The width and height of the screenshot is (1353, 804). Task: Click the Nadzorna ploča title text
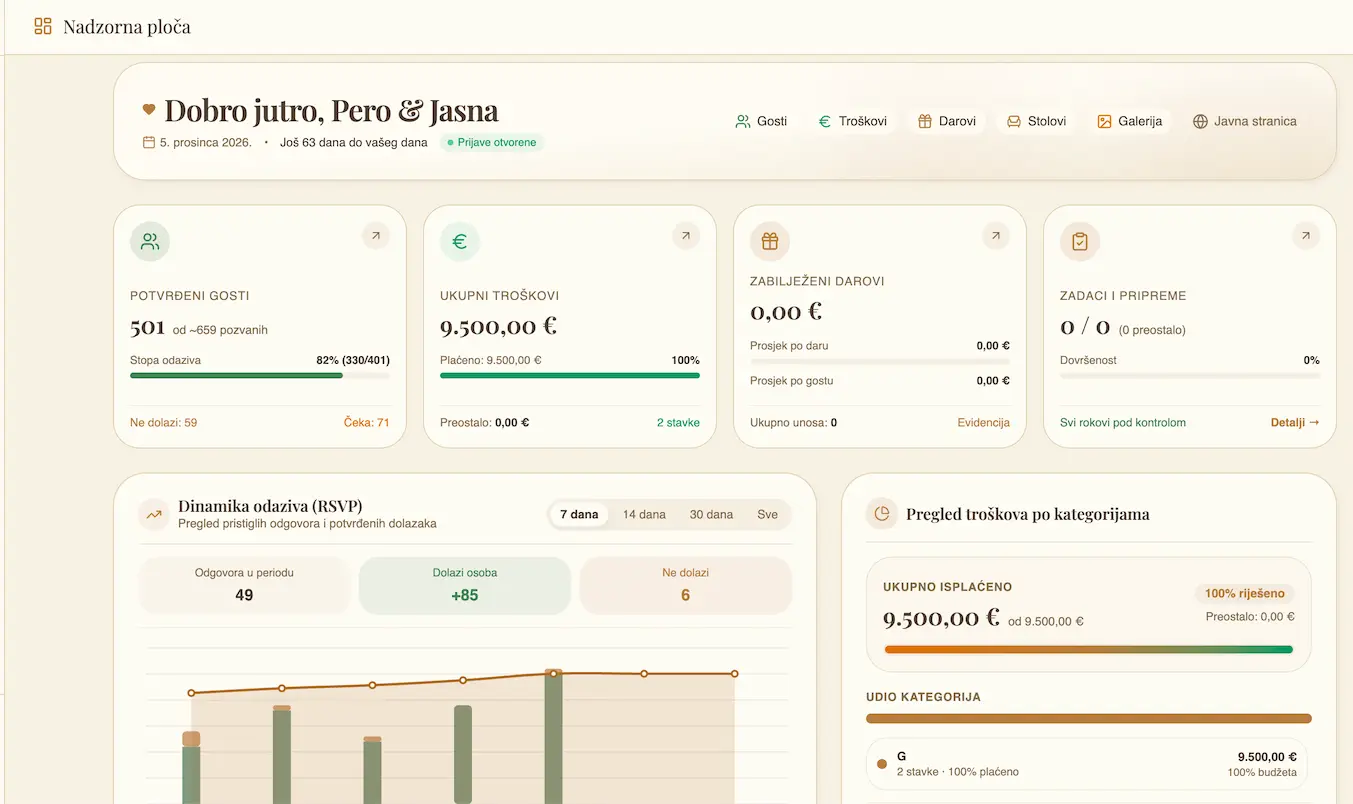pos(127,27)
